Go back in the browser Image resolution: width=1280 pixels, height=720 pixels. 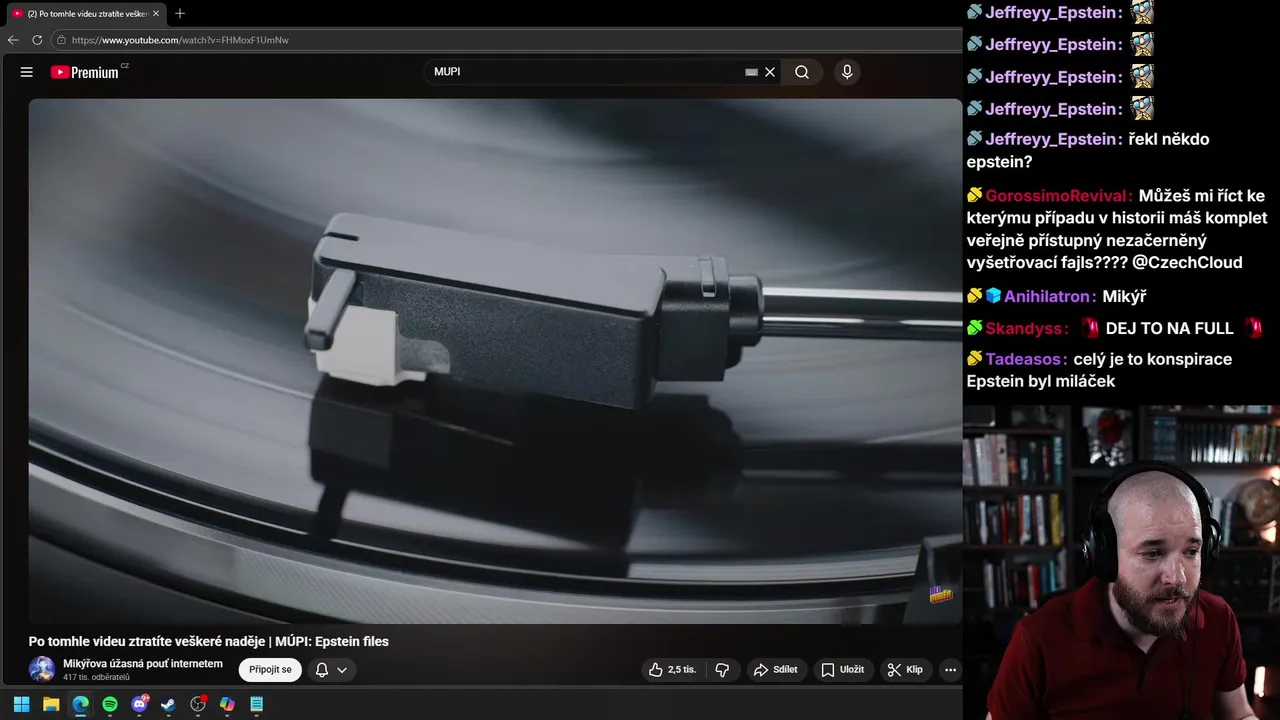pos(13,40)
